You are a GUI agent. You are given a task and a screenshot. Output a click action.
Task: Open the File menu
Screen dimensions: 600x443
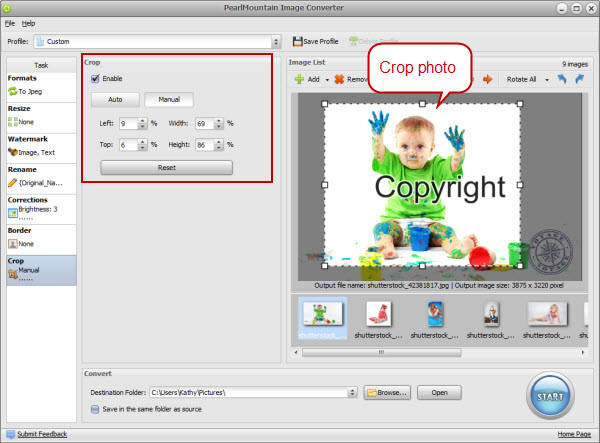(9, 22)
